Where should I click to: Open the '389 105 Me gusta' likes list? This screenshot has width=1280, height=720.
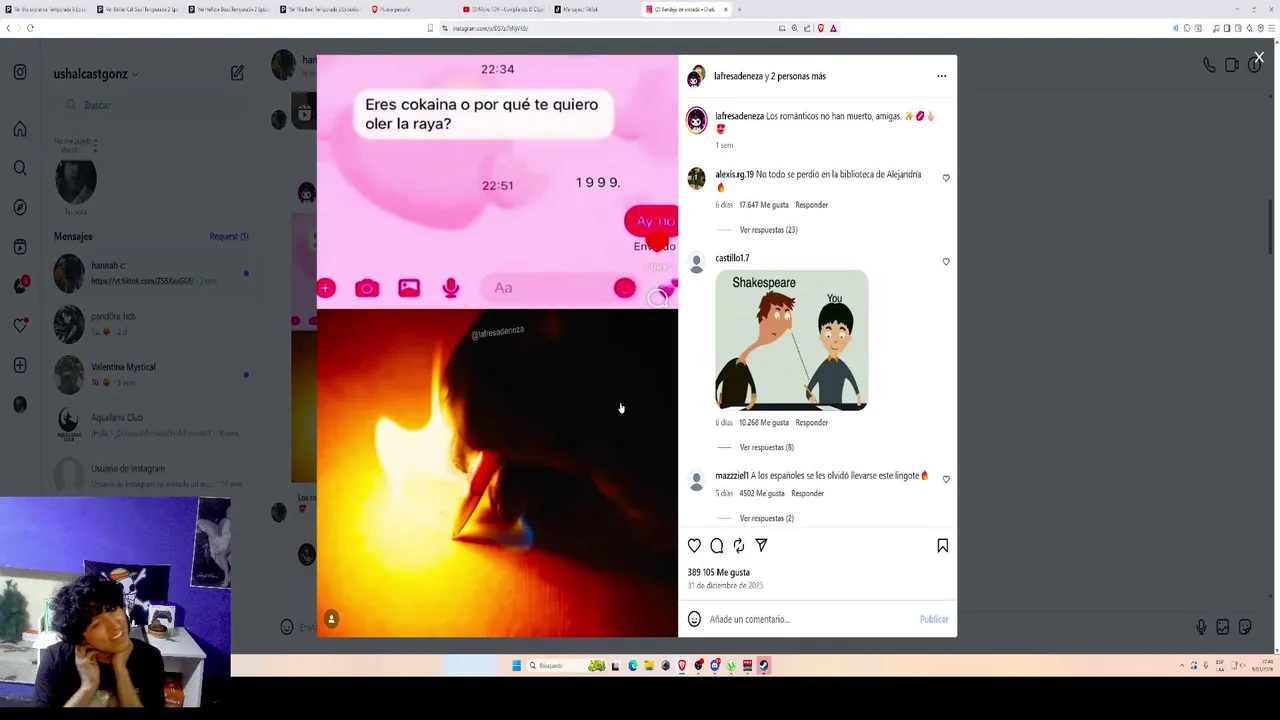(718, 572)
